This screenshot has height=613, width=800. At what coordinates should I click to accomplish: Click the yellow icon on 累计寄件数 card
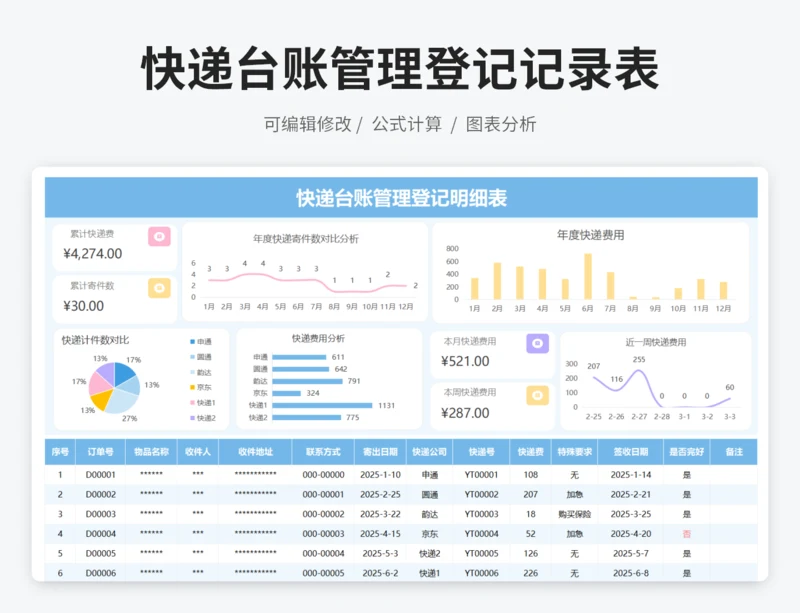(159, 288)
